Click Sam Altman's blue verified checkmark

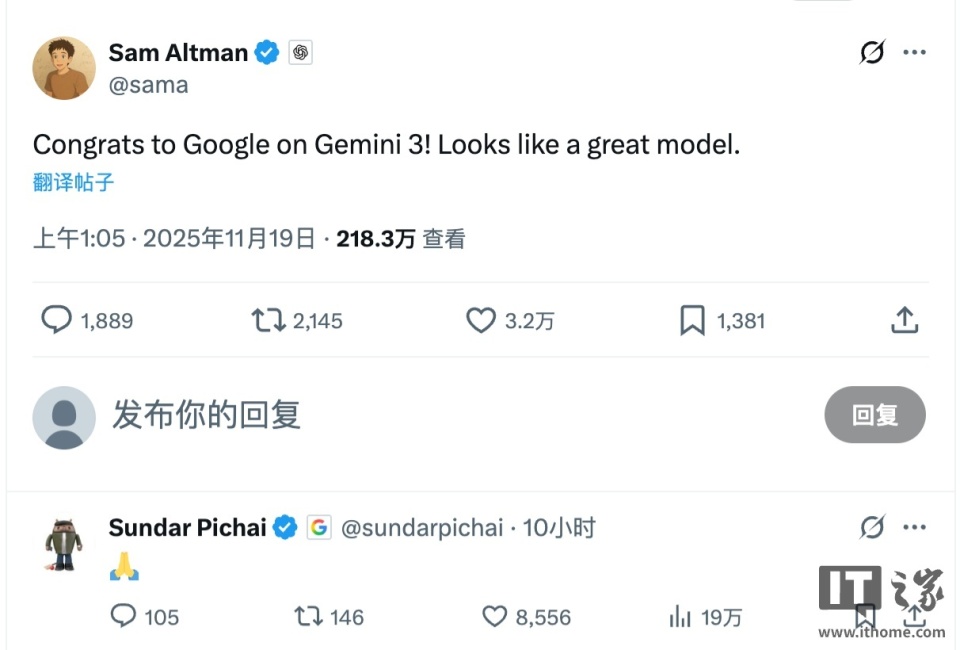point(265,52)
